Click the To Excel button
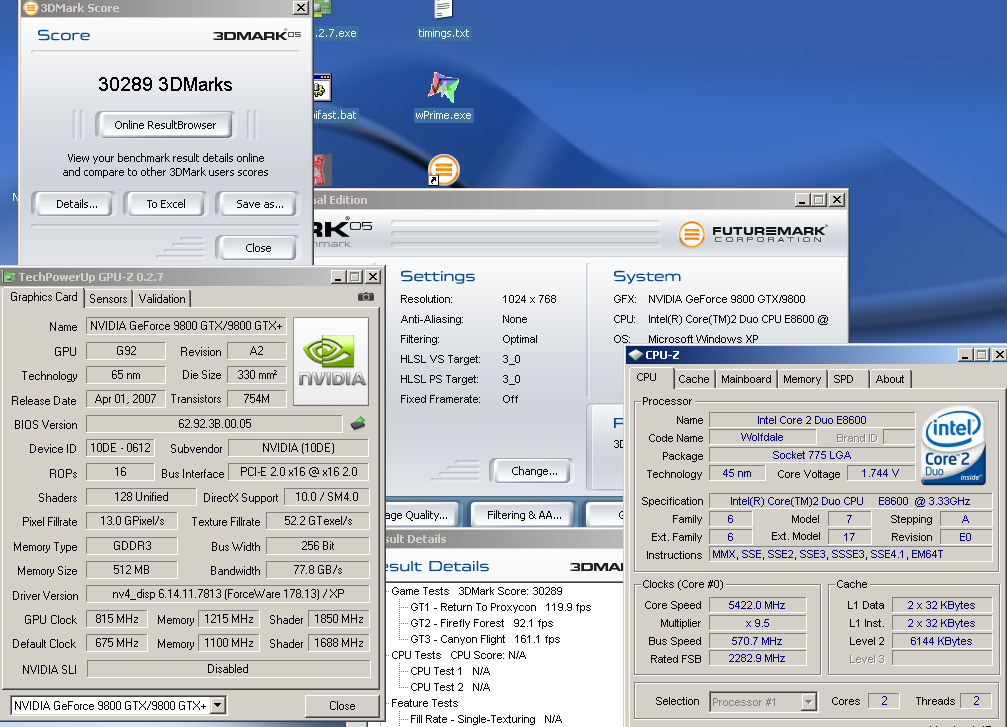This screenshot has width=1007, height=727. 166,204
